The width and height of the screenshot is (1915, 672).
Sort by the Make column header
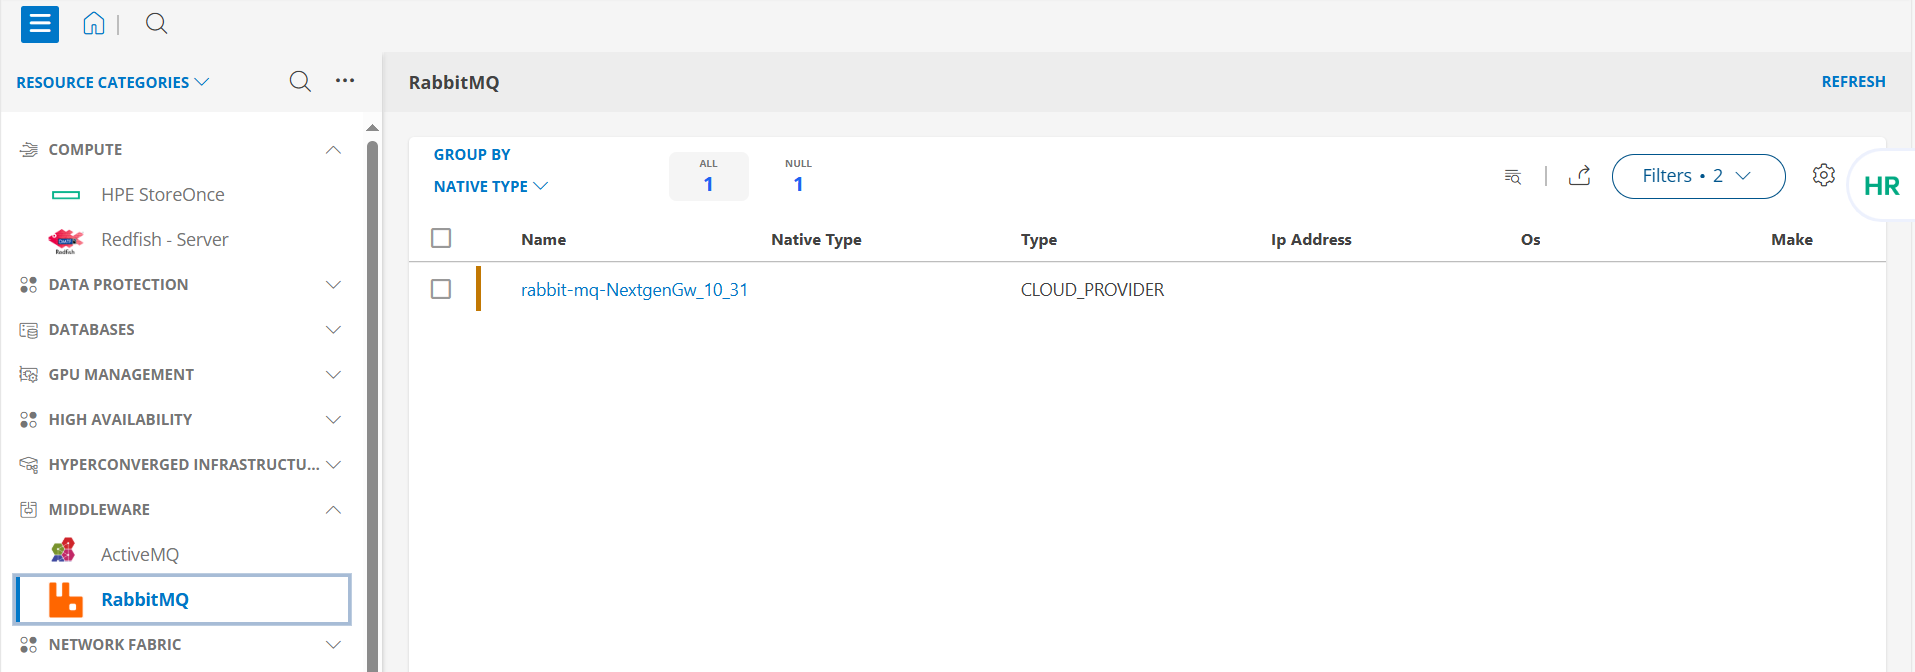click(1792, 240)
